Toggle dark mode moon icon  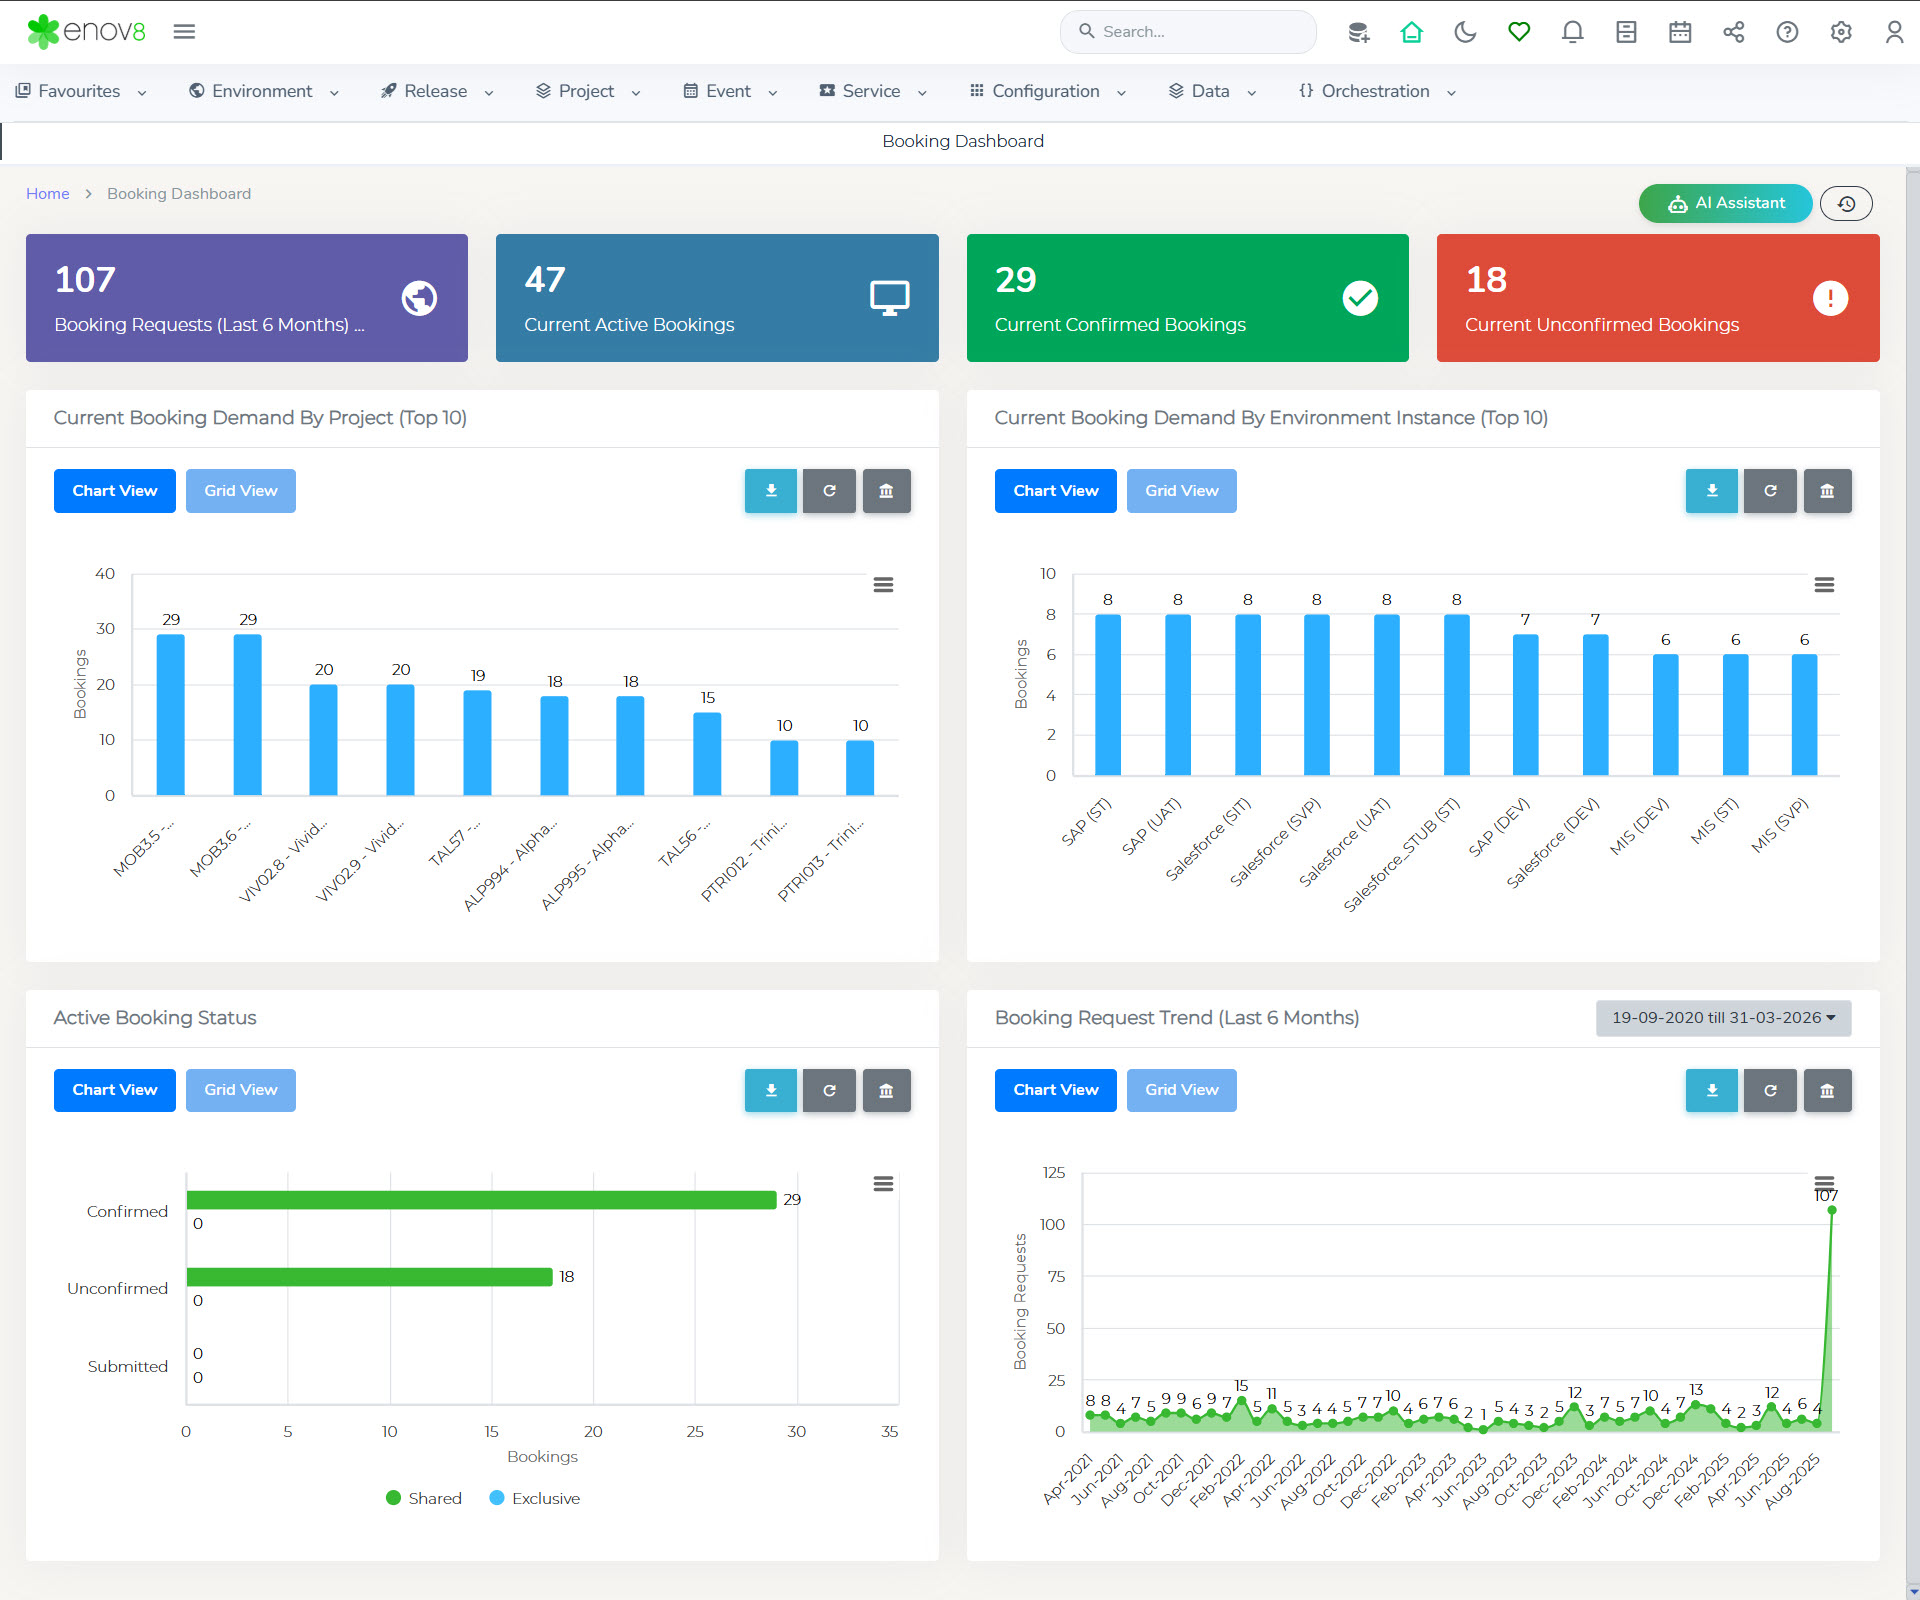coord(1465,32)
